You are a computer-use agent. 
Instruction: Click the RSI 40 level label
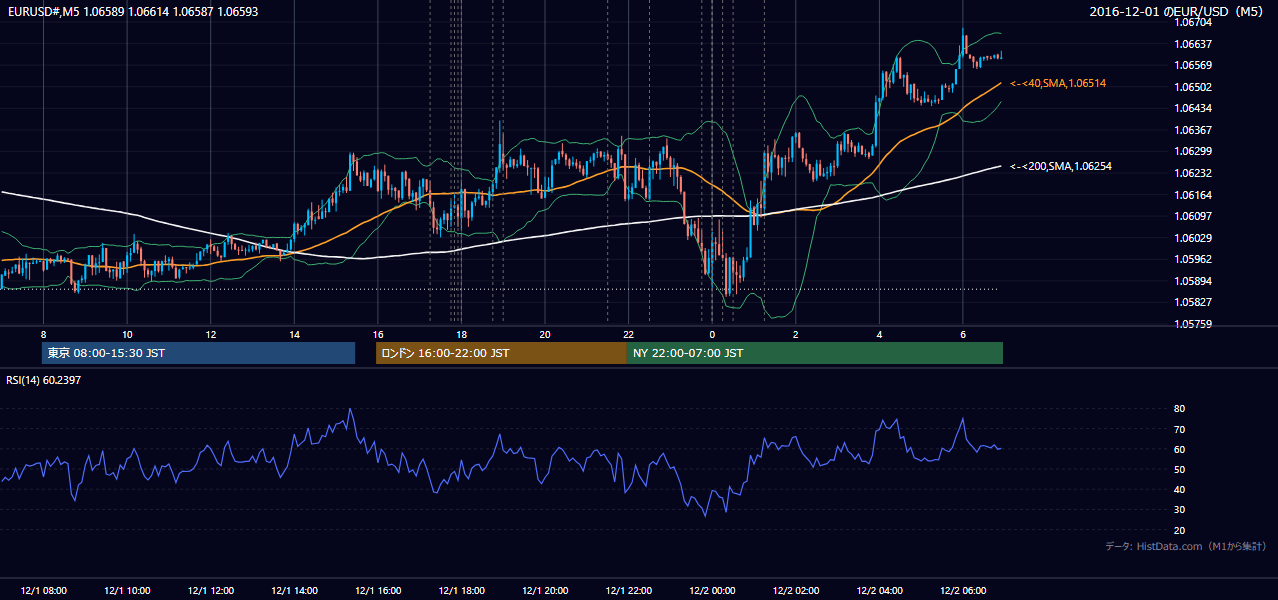[x=1180, y=489]
